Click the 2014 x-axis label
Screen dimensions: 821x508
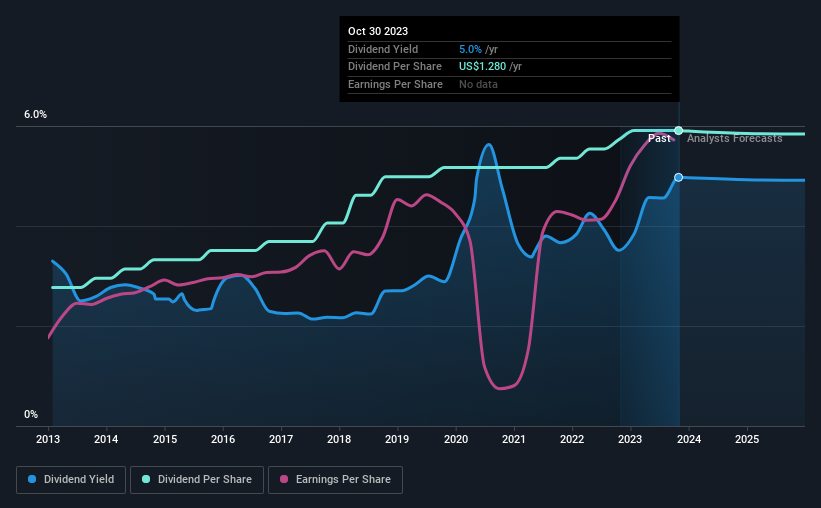click(106, 439)
